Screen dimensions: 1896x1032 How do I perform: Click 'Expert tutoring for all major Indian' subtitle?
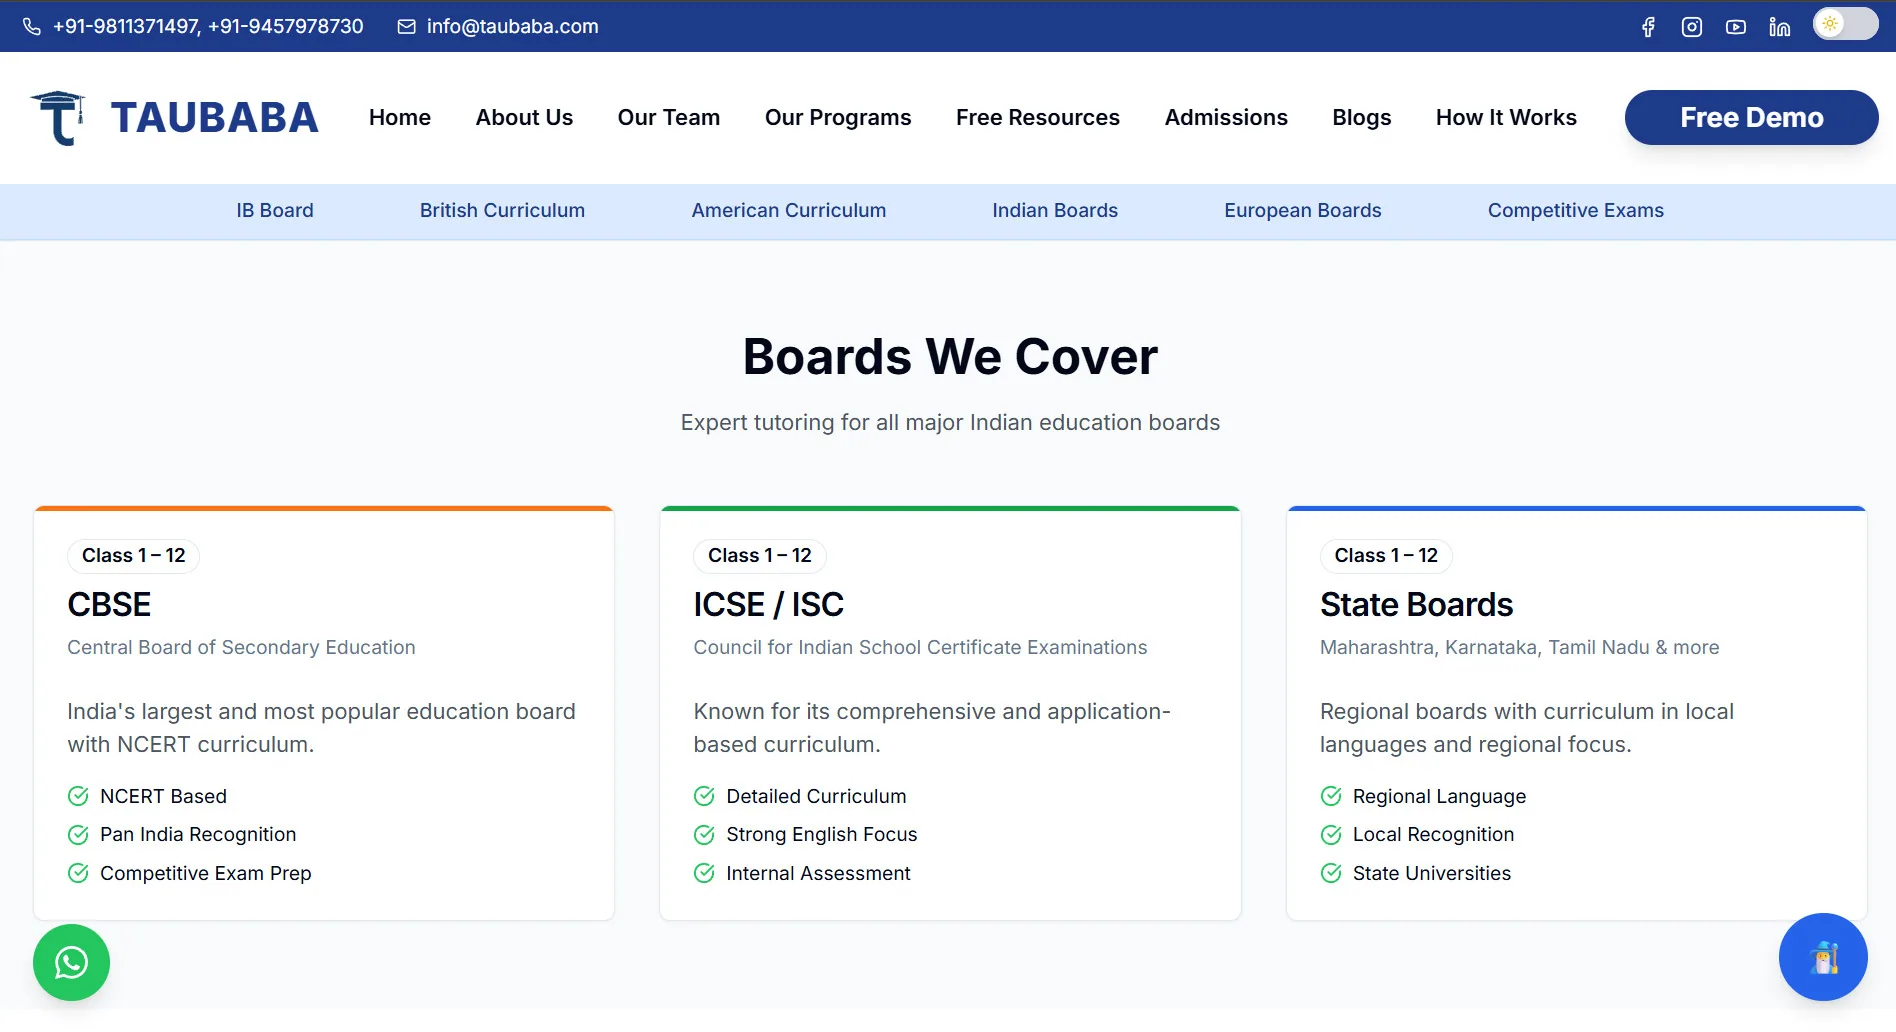(950, 423)
